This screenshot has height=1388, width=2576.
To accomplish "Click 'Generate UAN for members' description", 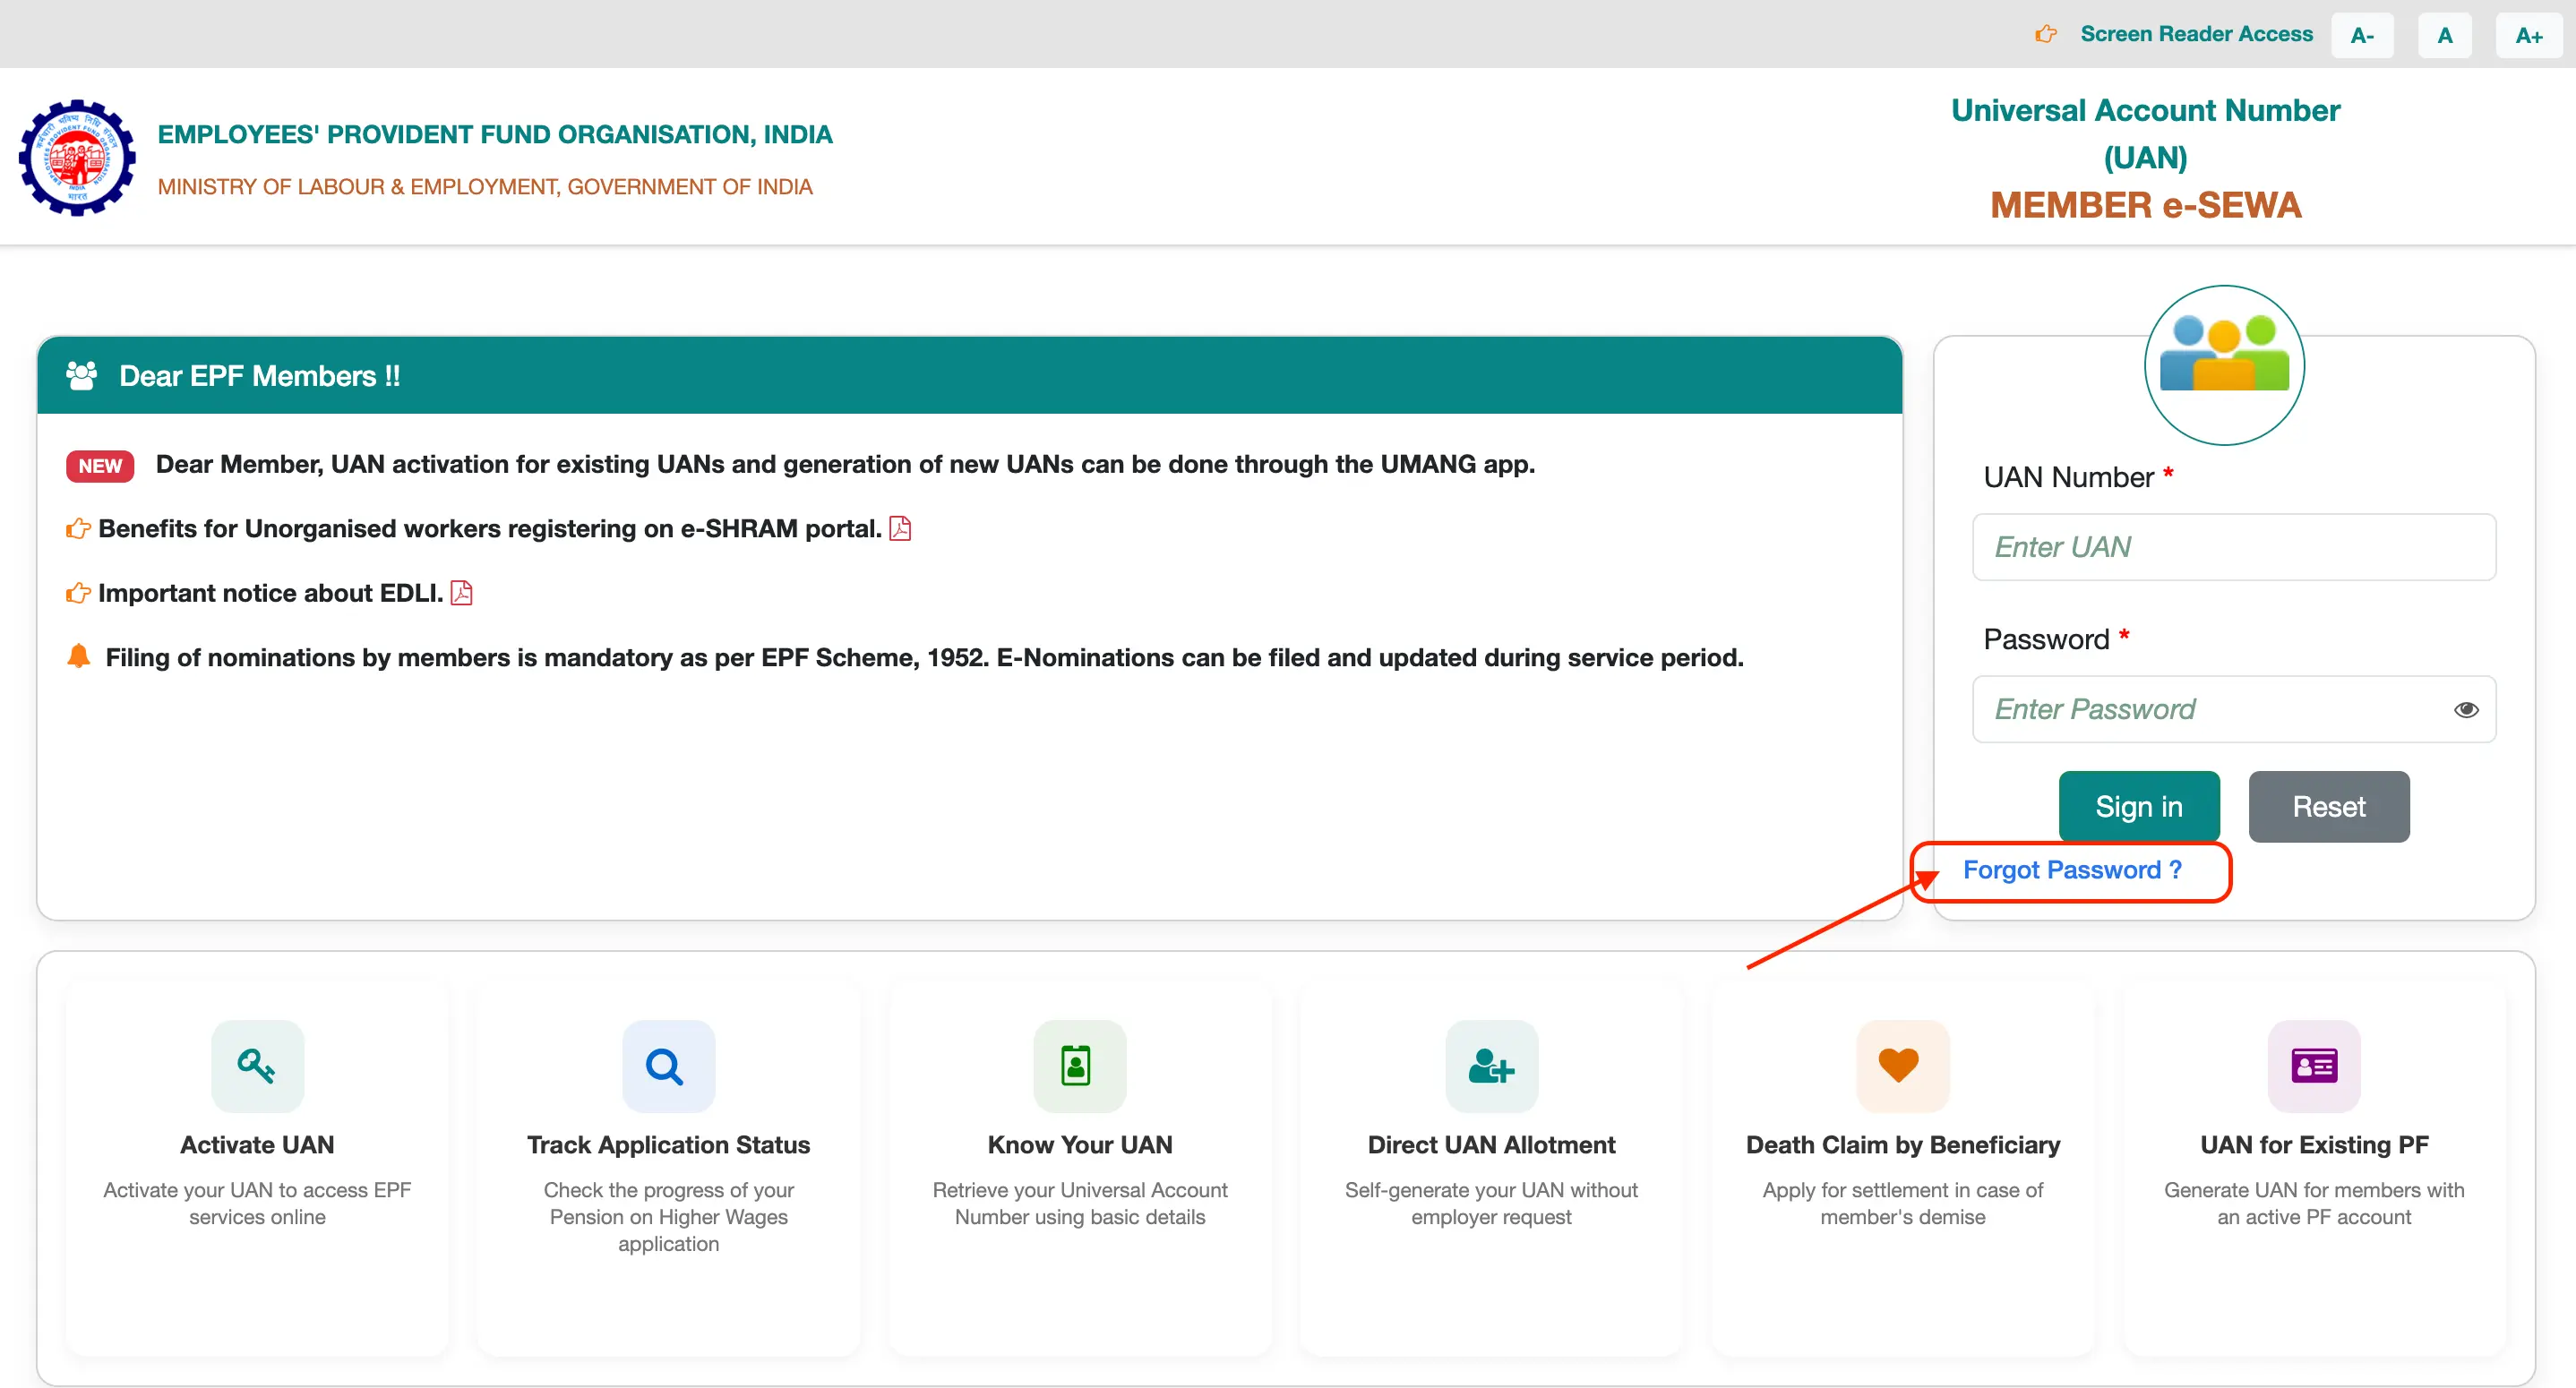I will [x=2314, y=1203].
